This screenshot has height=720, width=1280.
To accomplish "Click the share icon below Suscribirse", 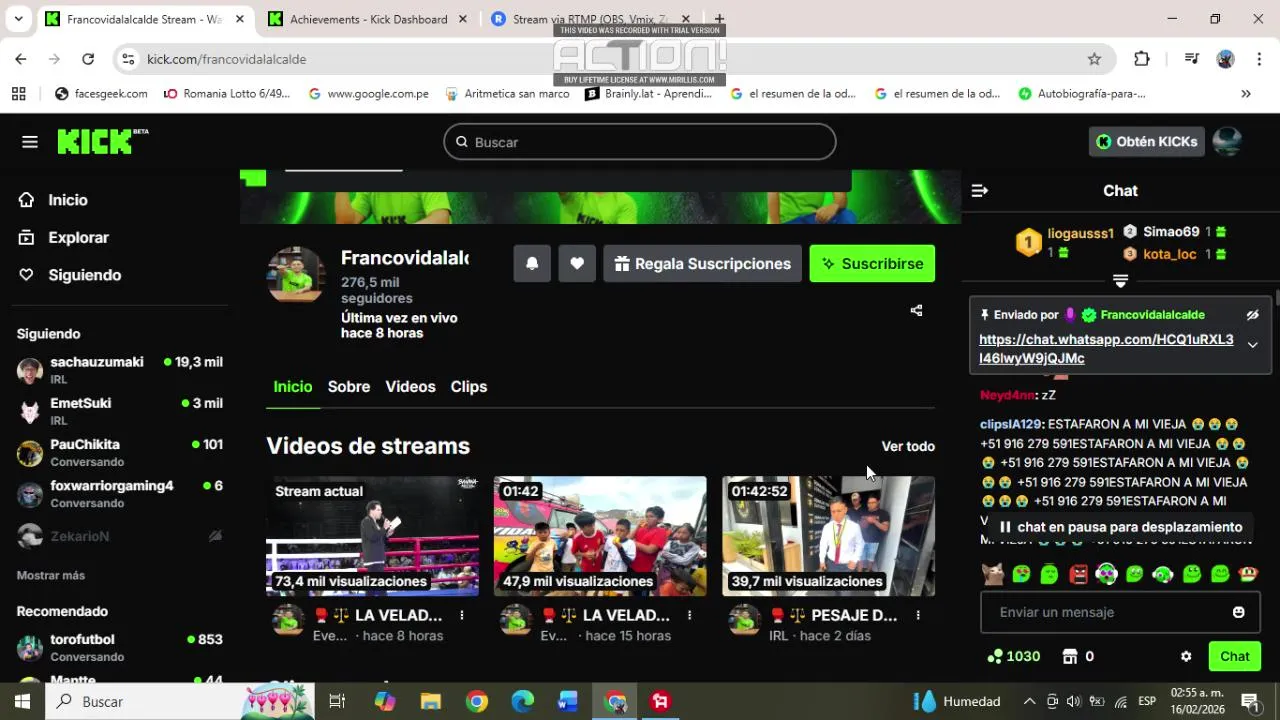I will 916,310.
